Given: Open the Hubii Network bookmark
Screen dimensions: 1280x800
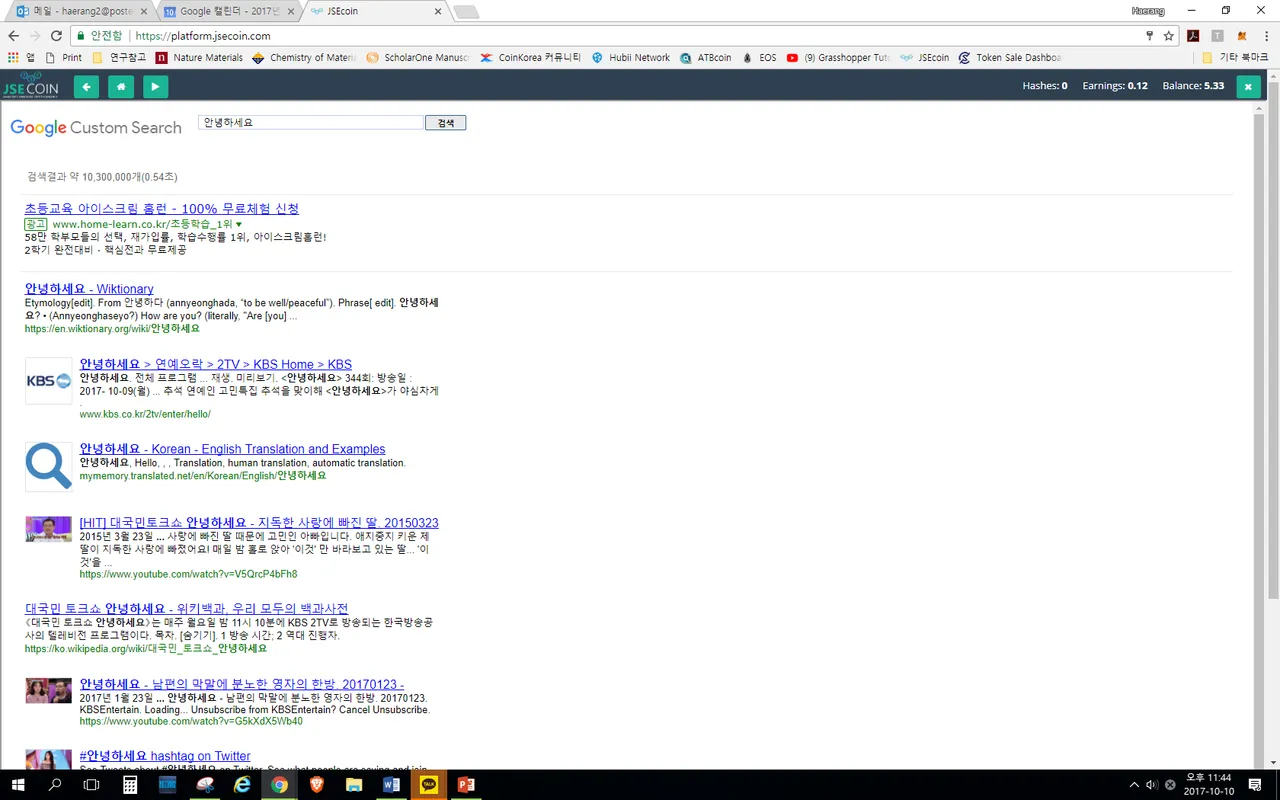Looking at the screenshot, I should (630, 58).
